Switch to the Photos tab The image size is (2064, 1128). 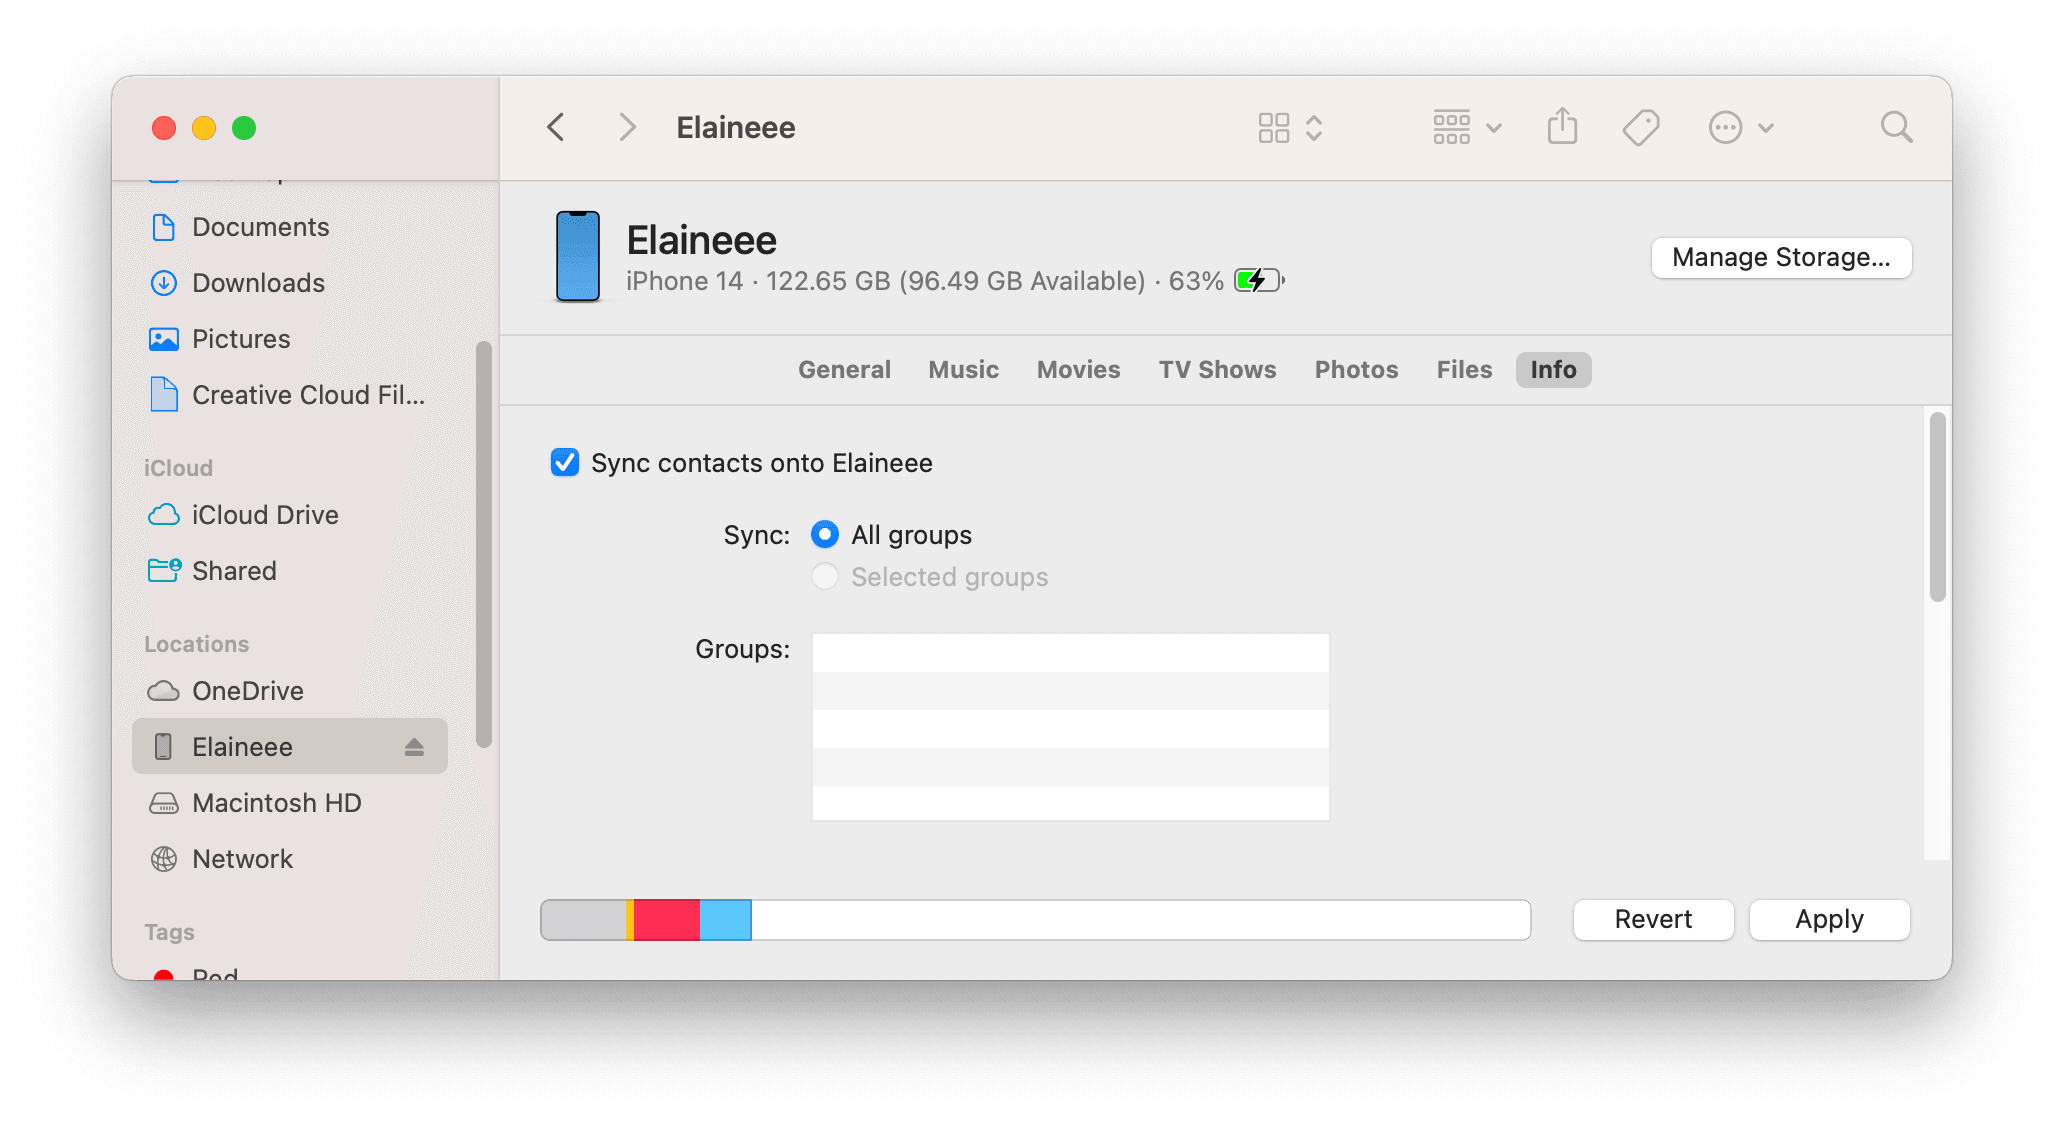coord(1356,370)
